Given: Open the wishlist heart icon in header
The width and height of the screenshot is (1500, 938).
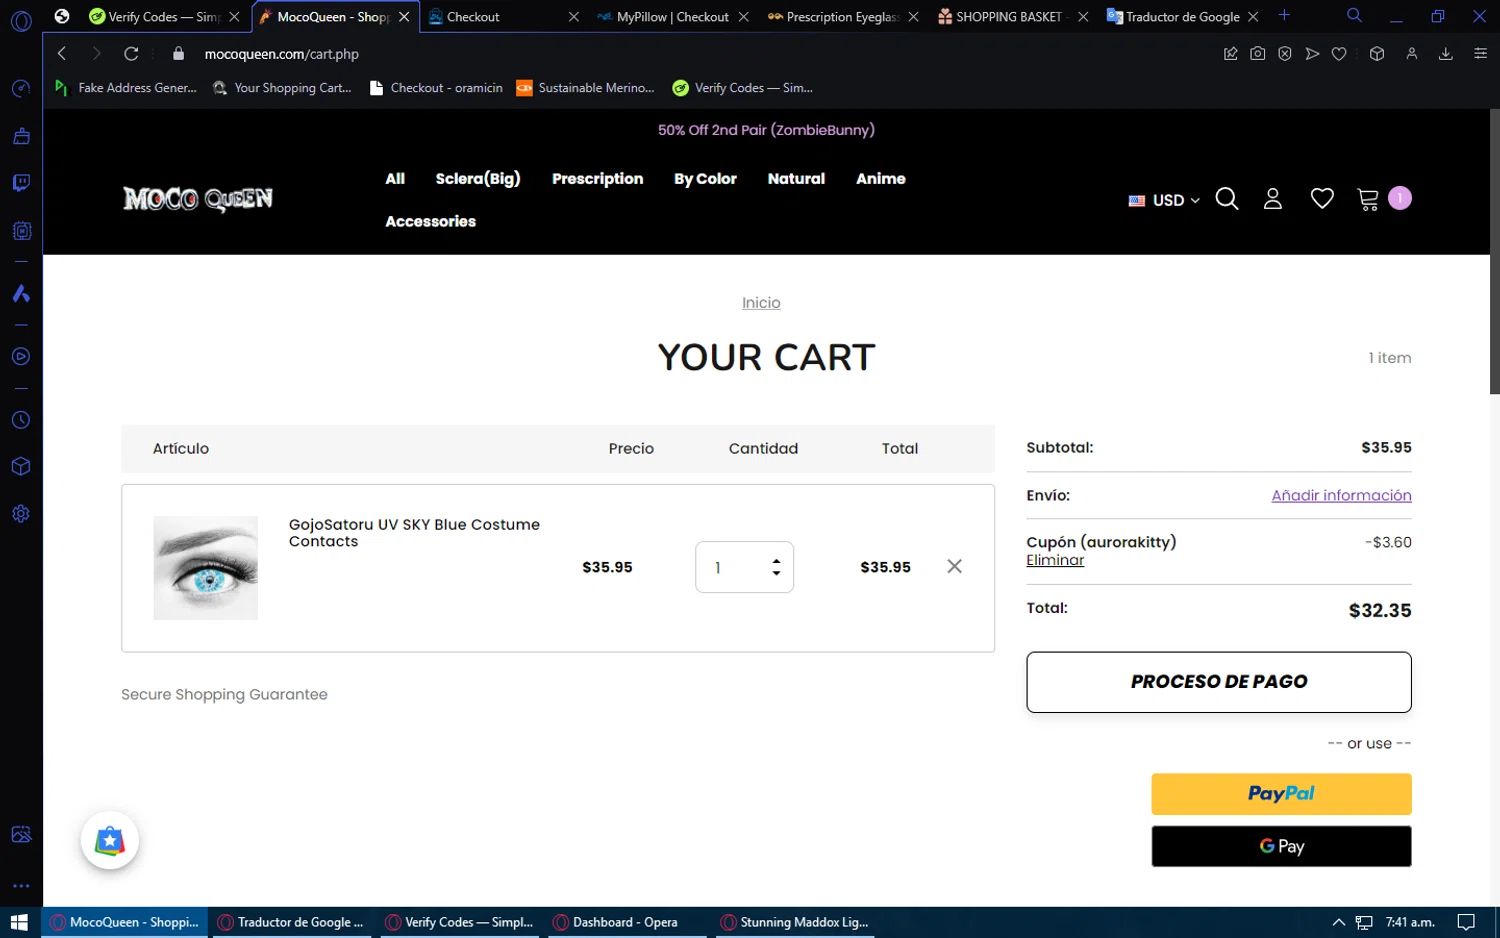Looking at the screenshot, I should (1322, 199).
